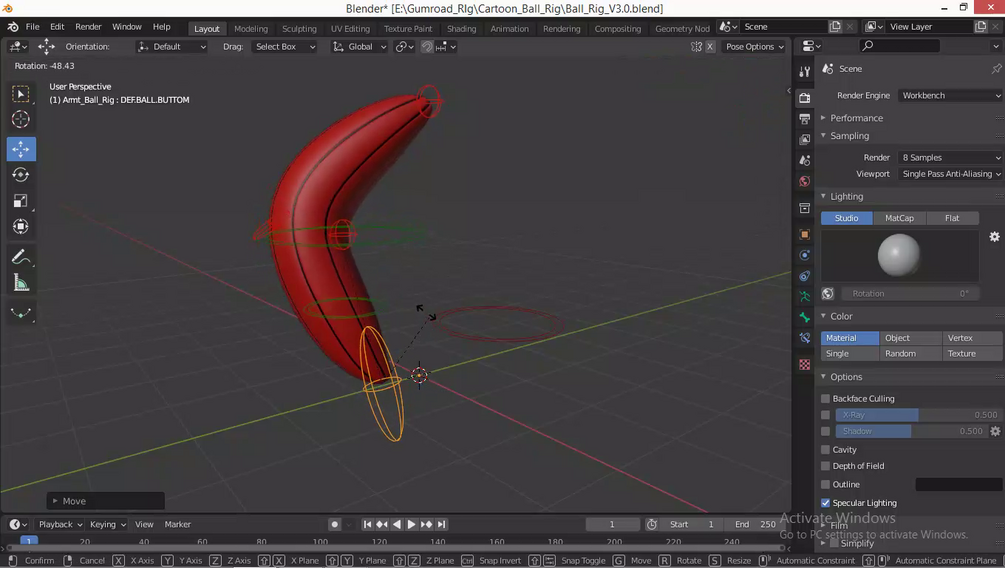Open shadow settings gear
The height and width of the screenshot is (568, 1005).
pyautogui.click(x=995, y=431)
